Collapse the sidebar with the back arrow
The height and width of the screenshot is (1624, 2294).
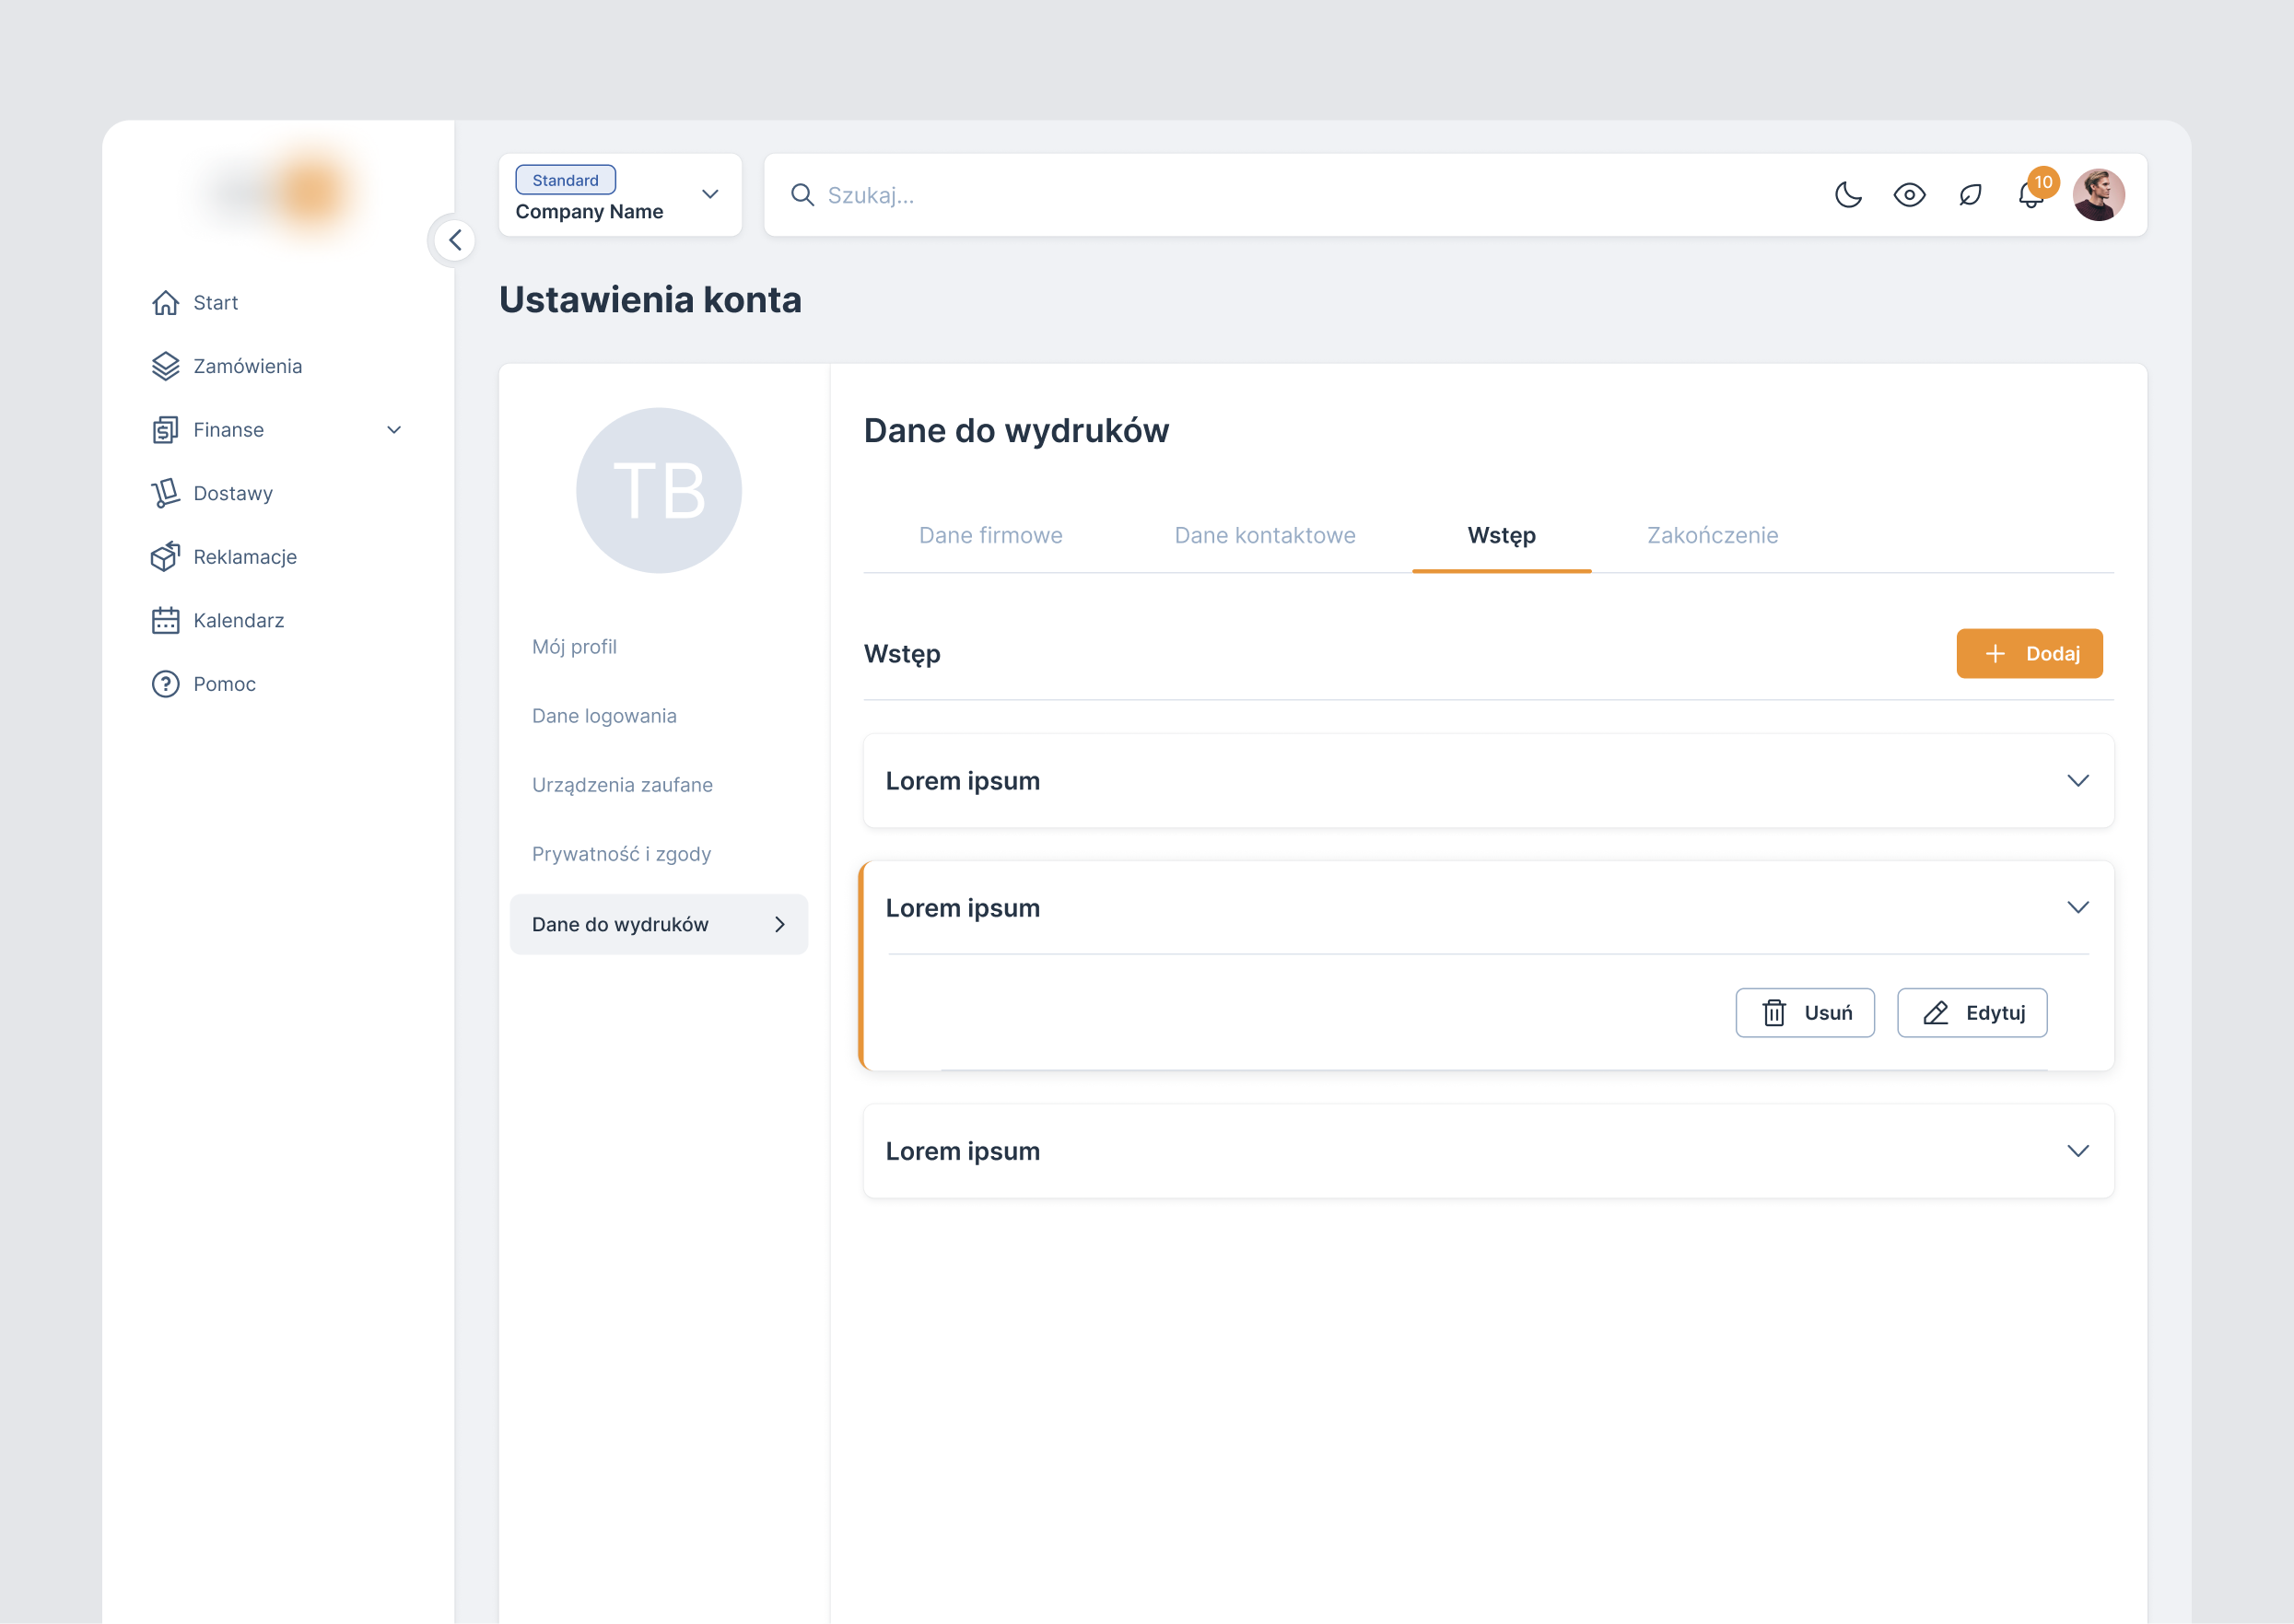click(x=455, y=240)
